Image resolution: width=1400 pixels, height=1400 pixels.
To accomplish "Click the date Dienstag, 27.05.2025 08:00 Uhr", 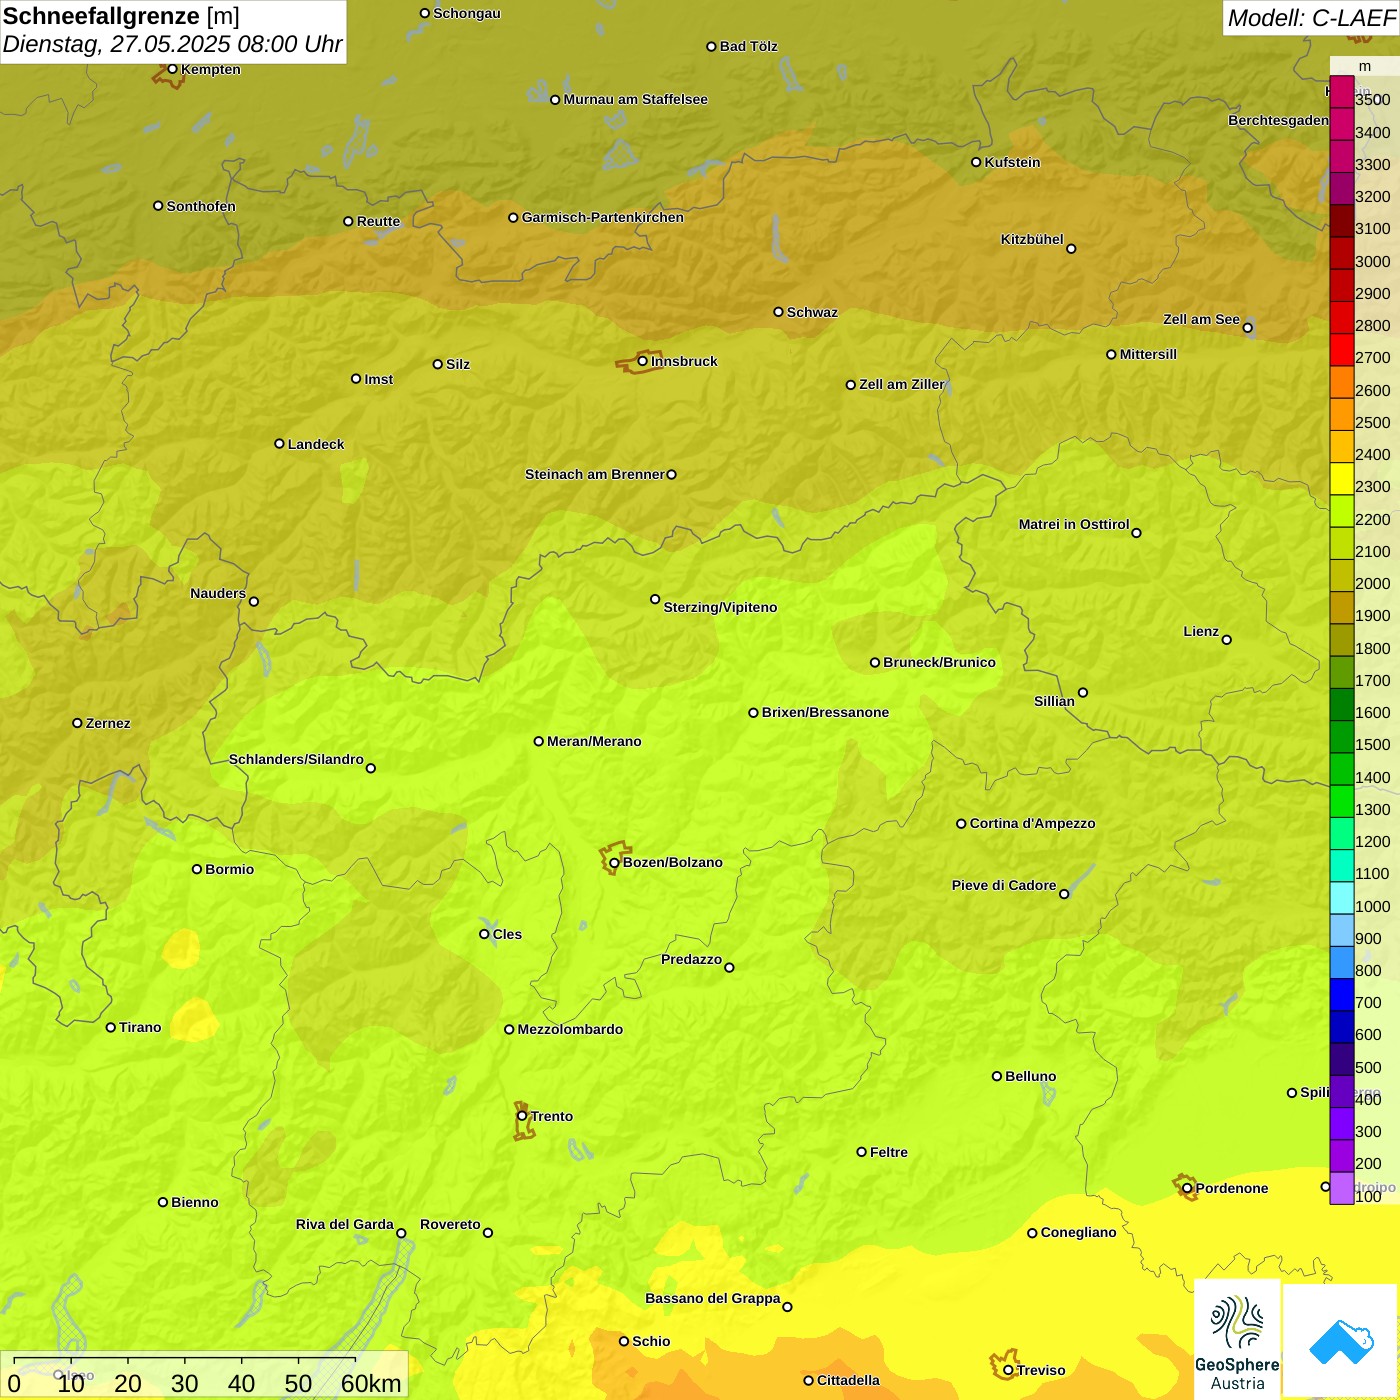I will pyautogui.click(x=172, y=44).
